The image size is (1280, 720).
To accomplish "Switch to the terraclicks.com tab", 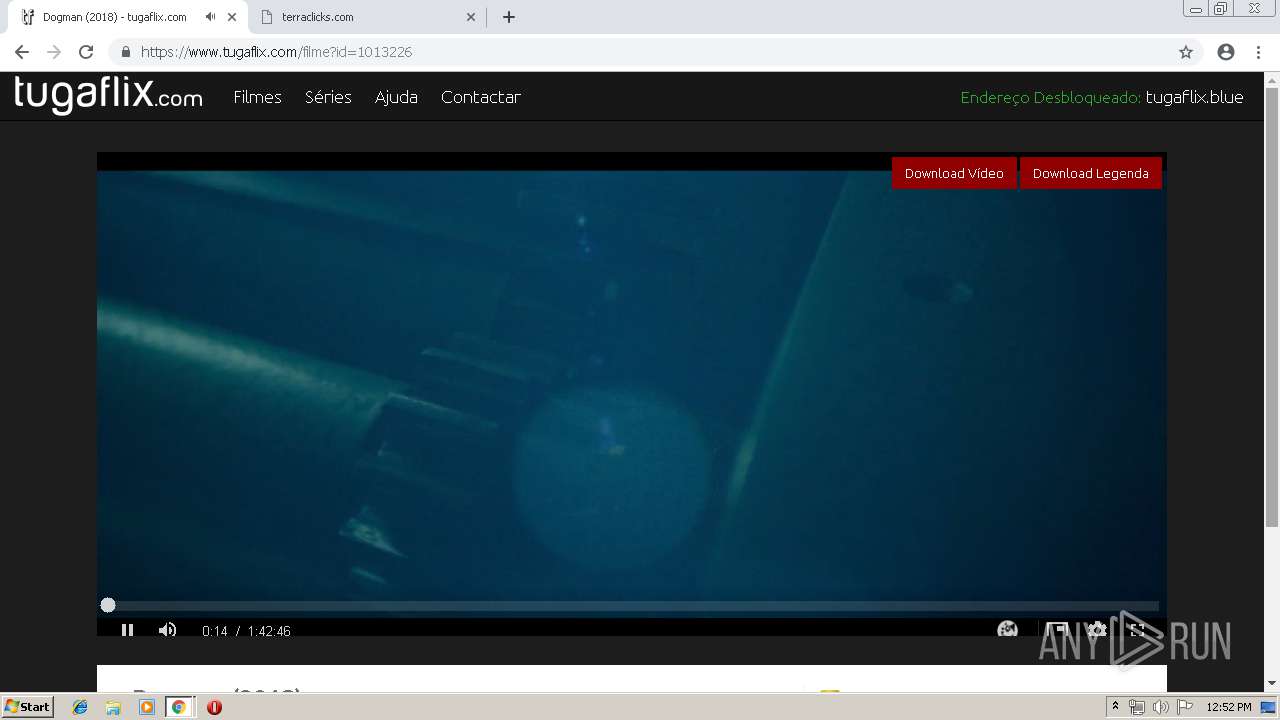I will [366, 17].
